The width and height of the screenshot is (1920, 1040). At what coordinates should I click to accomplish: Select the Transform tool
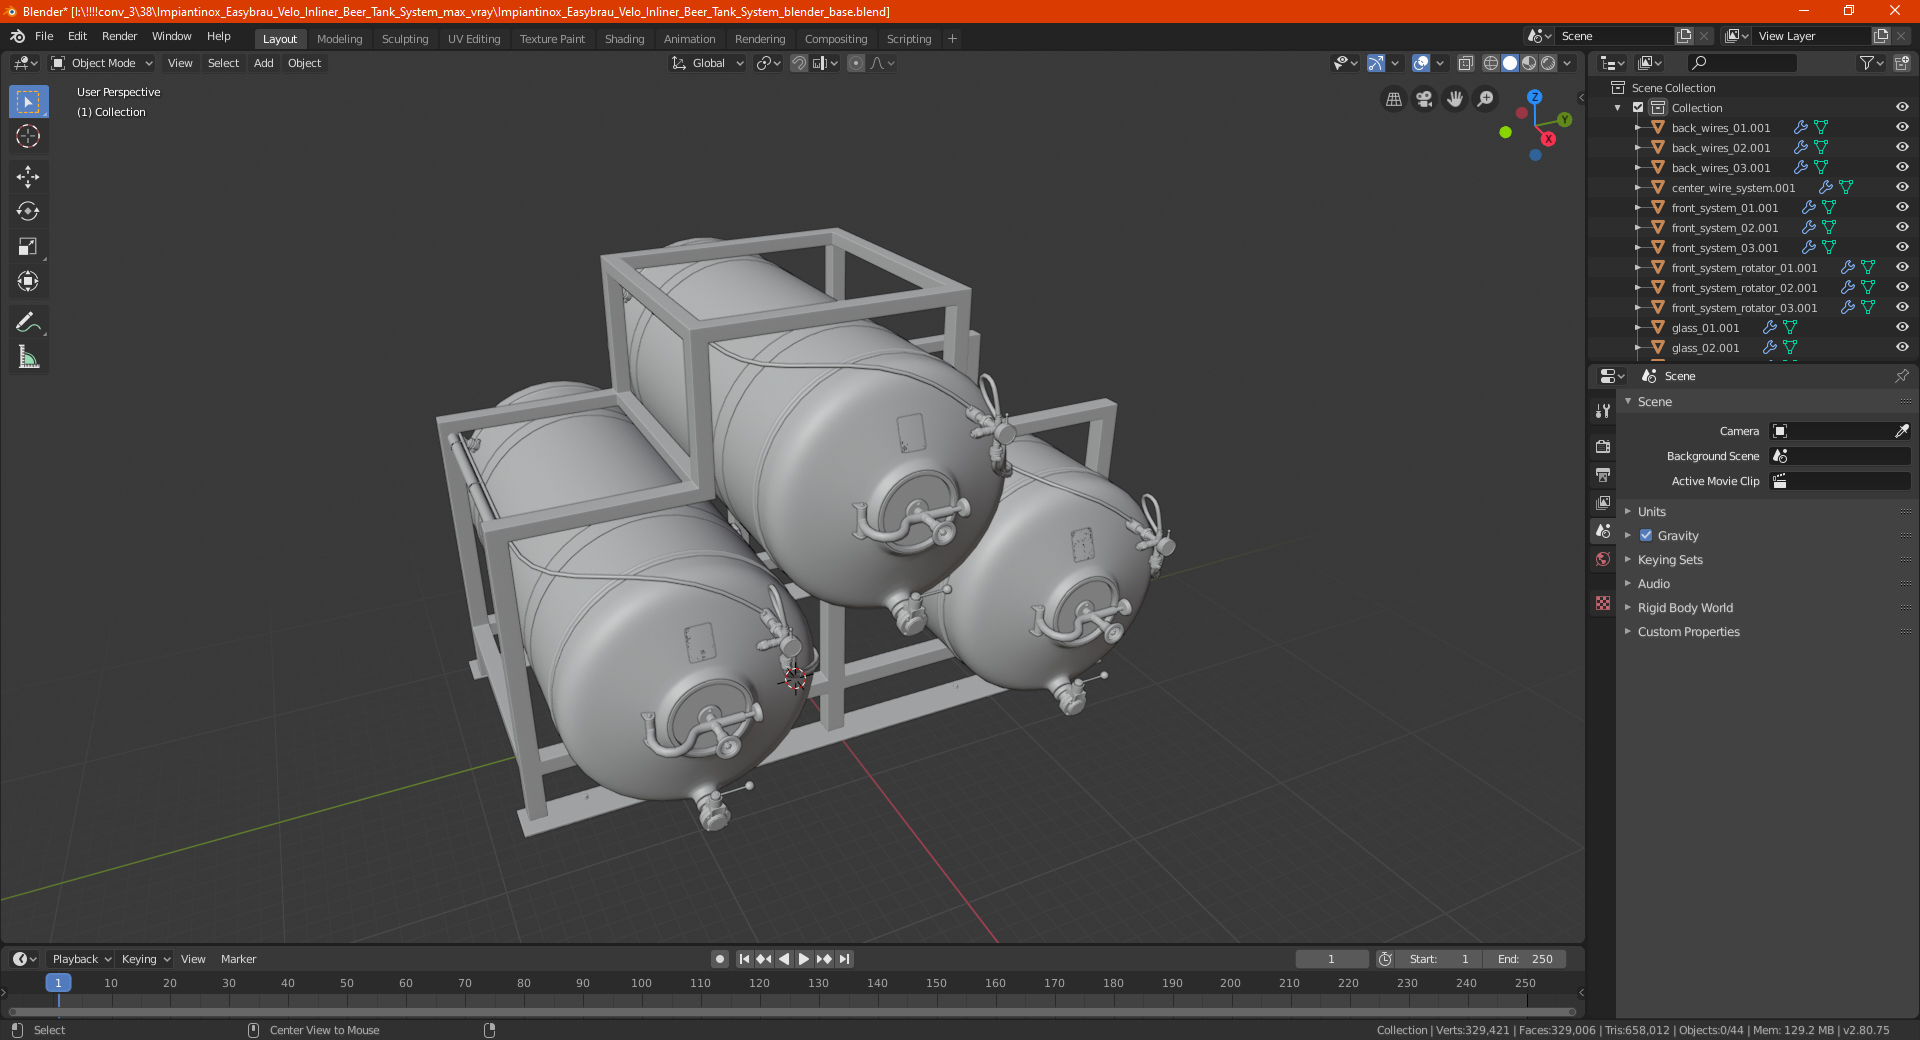28,281
